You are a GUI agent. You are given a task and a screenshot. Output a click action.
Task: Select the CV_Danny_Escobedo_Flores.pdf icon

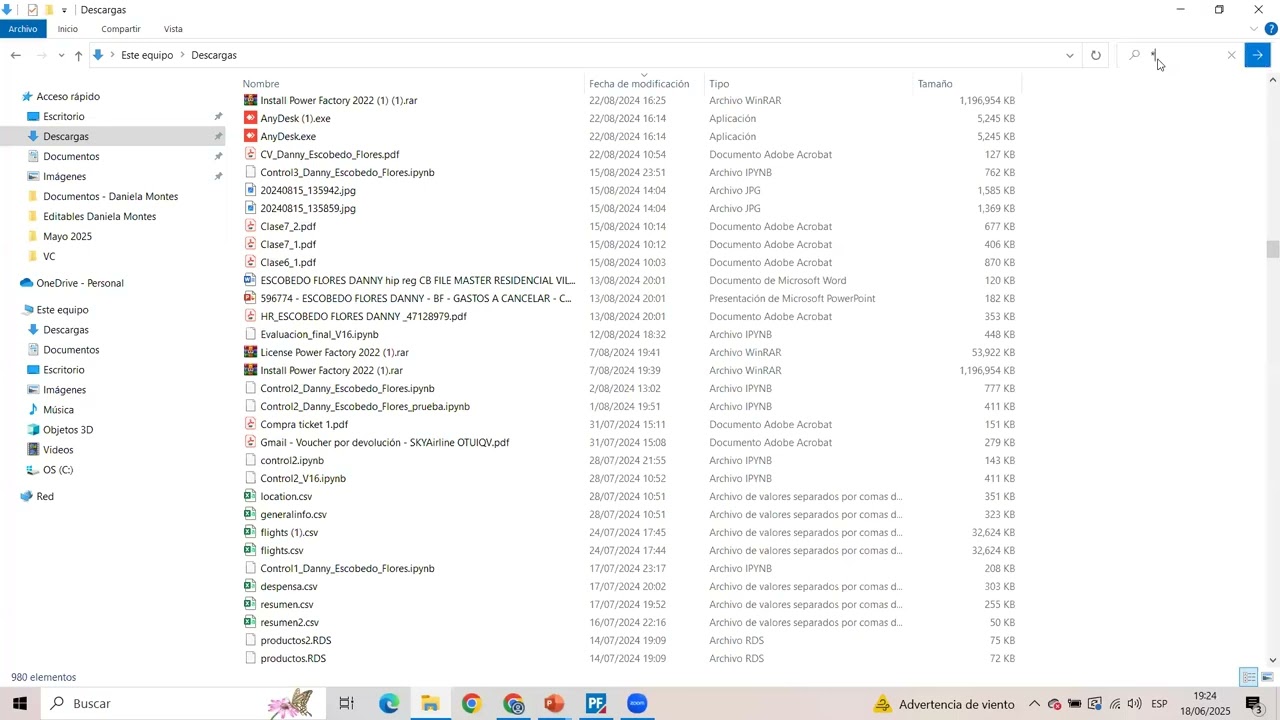point(251,154)
